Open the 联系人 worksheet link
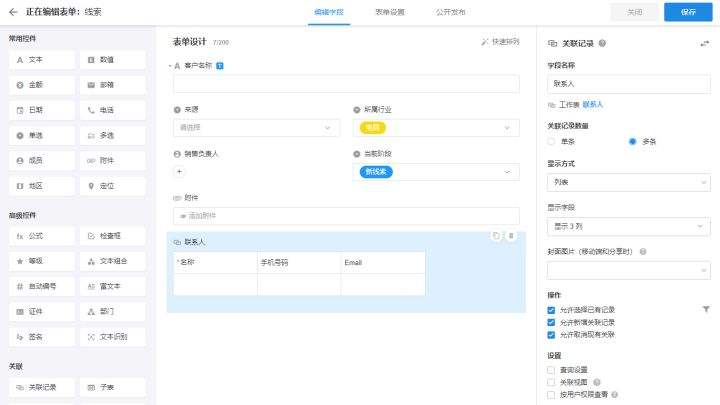720x405 pixels. click(x=592, y=105)
